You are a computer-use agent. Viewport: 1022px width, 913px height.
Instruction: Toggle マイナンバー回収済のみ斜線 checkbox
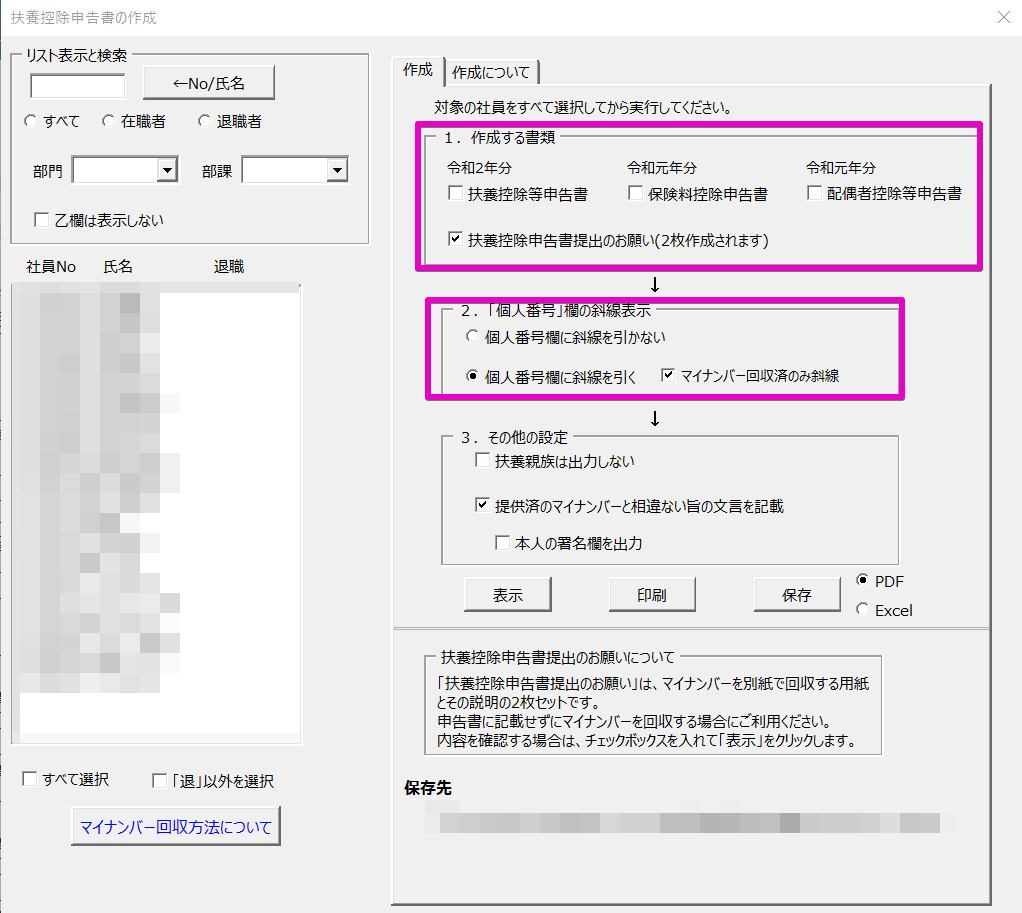[x=668, y=376]
